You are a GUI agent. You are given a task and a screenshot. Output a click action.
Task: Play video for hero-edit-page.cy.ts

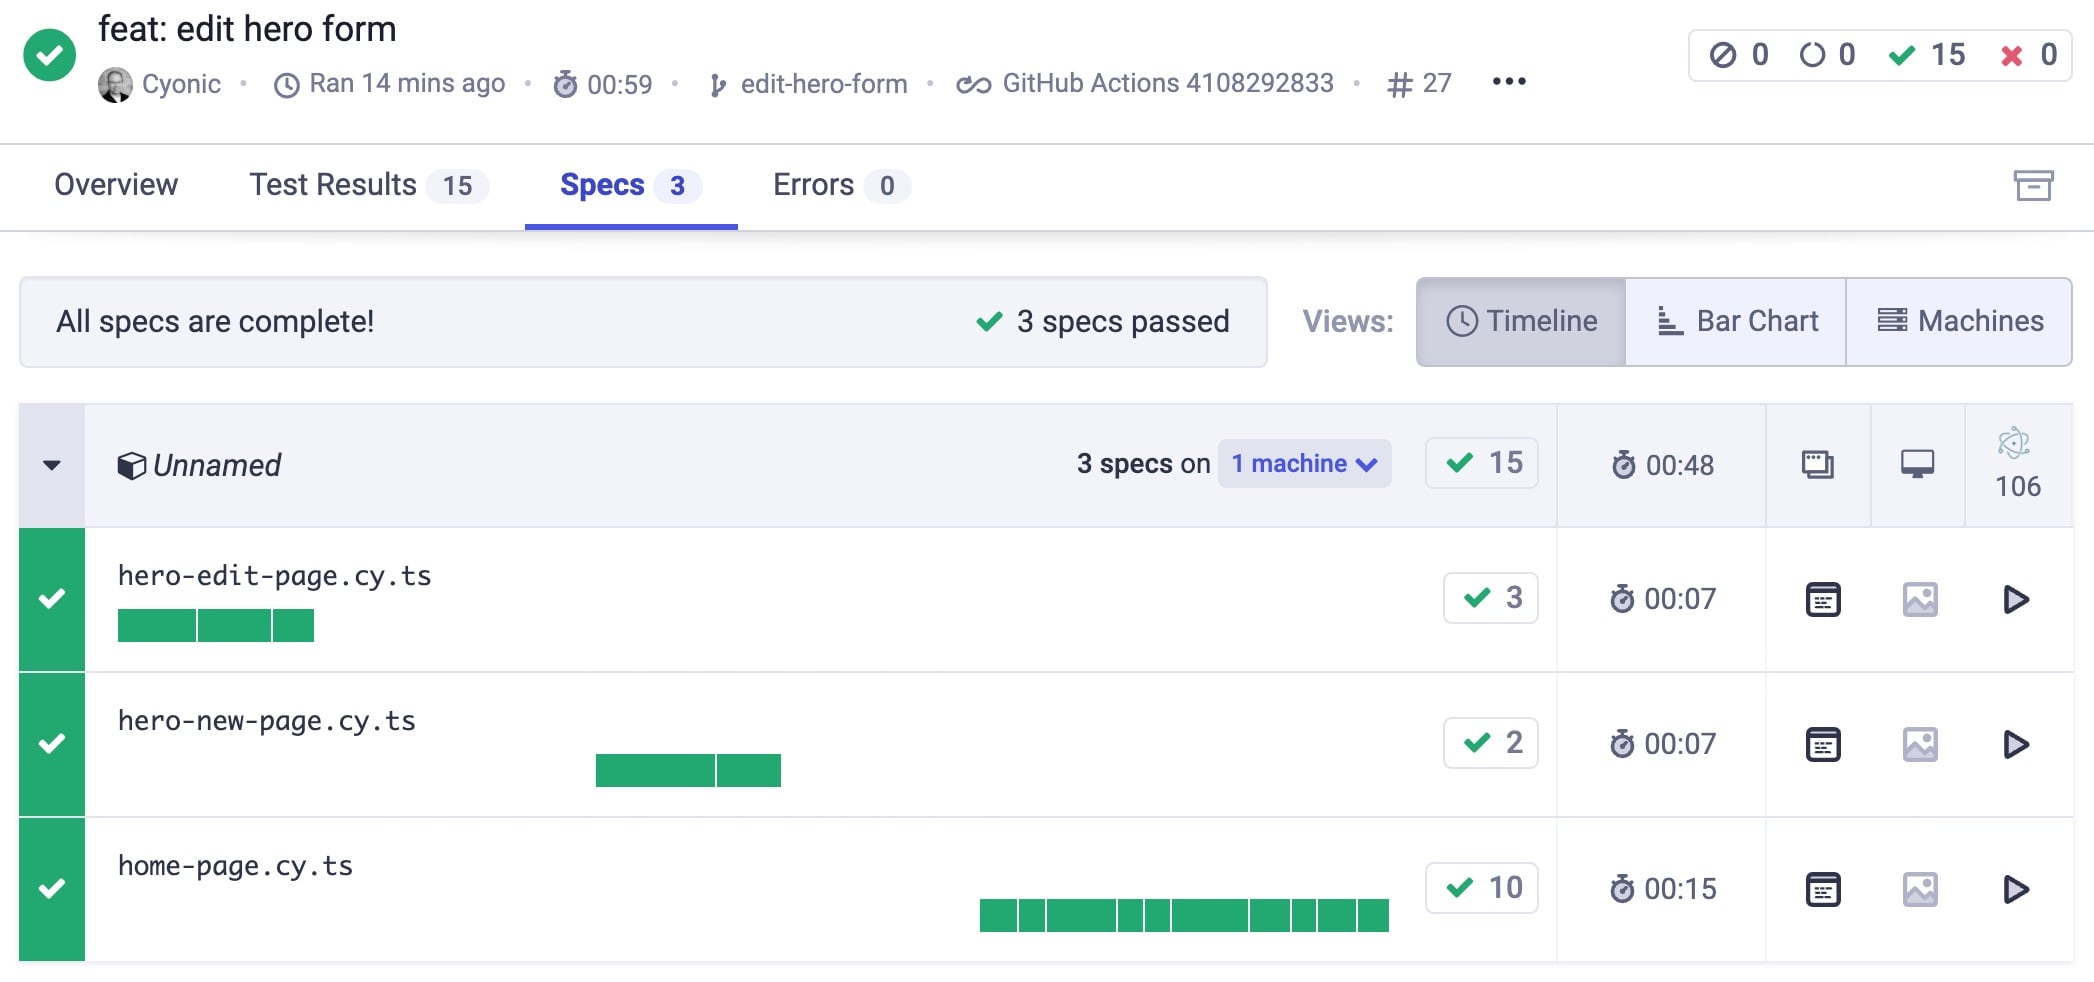point(2016,599)
